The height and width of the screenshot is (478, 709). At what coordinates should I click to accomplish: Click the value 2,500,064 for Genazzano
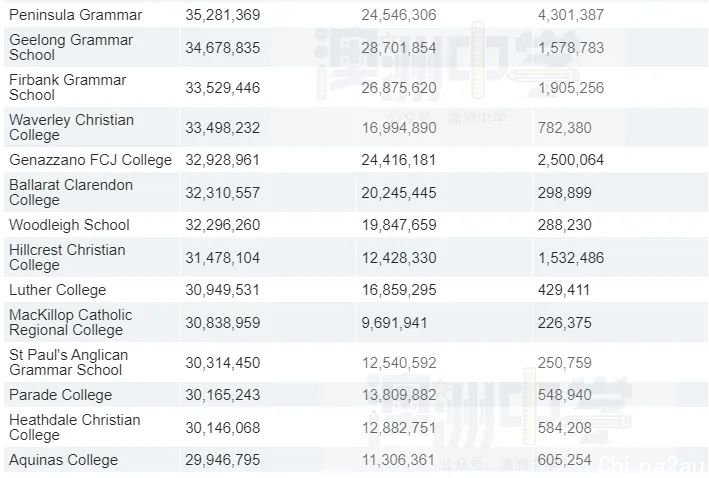pyautogui.click(x=571, y=160)
